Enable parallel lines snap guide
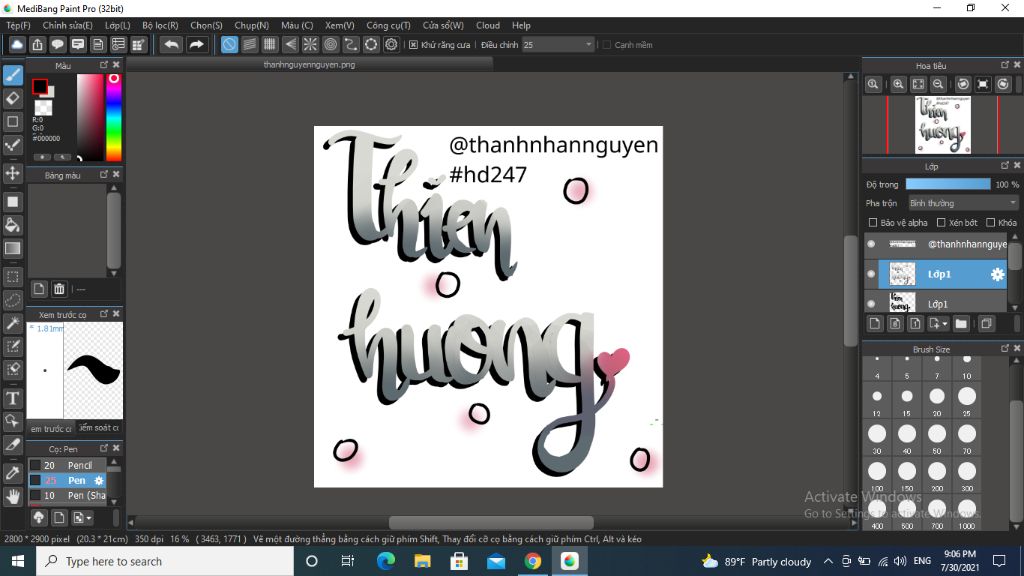The height and width of the screenshot is (576, 1024). (x=249, y=44)
